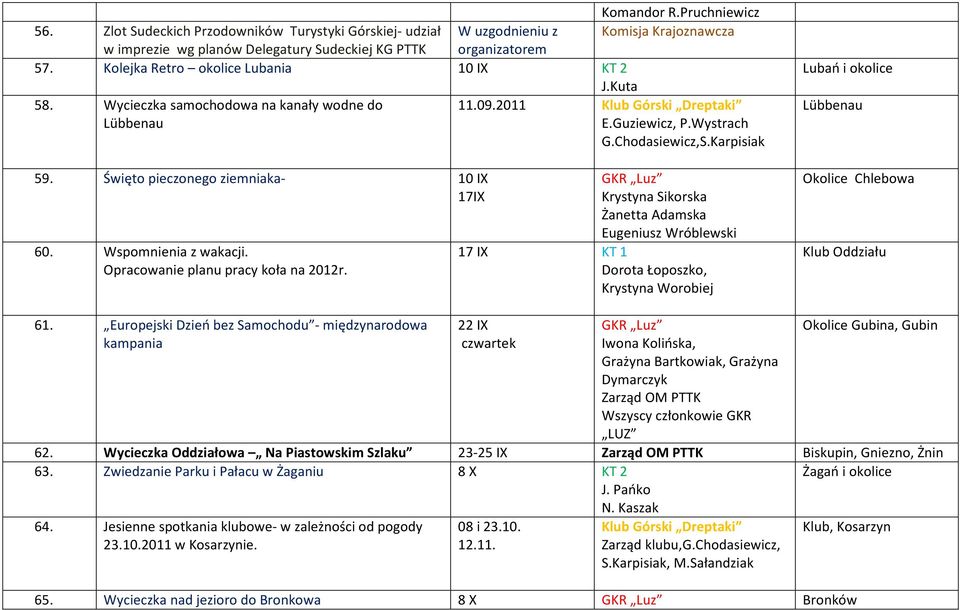Click name 'Eugeniusz Wróblewski'
960x610 pixels.
point(669,233)
